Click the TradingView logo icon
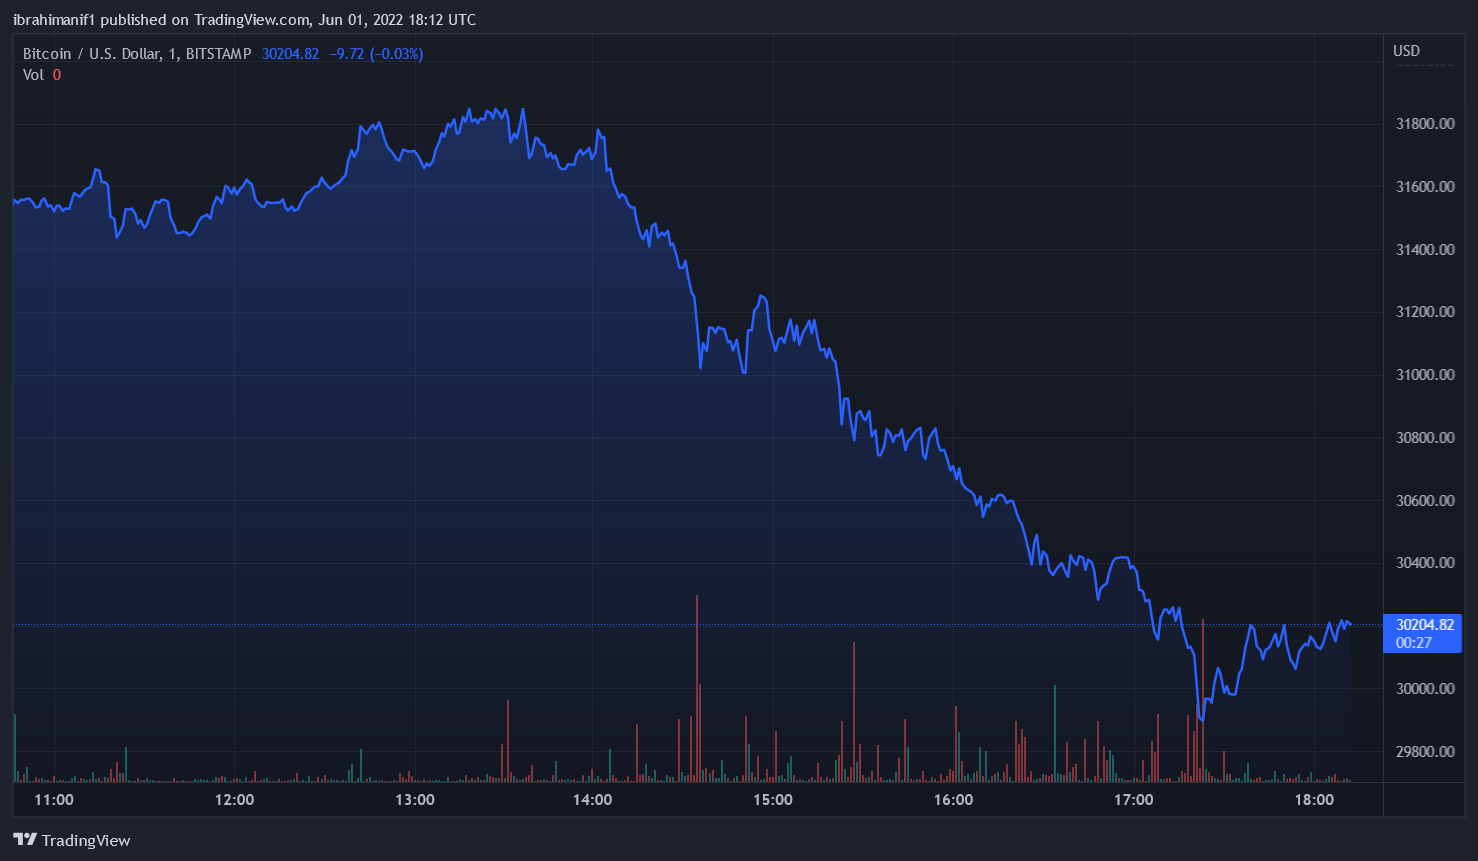 point(25,840)
